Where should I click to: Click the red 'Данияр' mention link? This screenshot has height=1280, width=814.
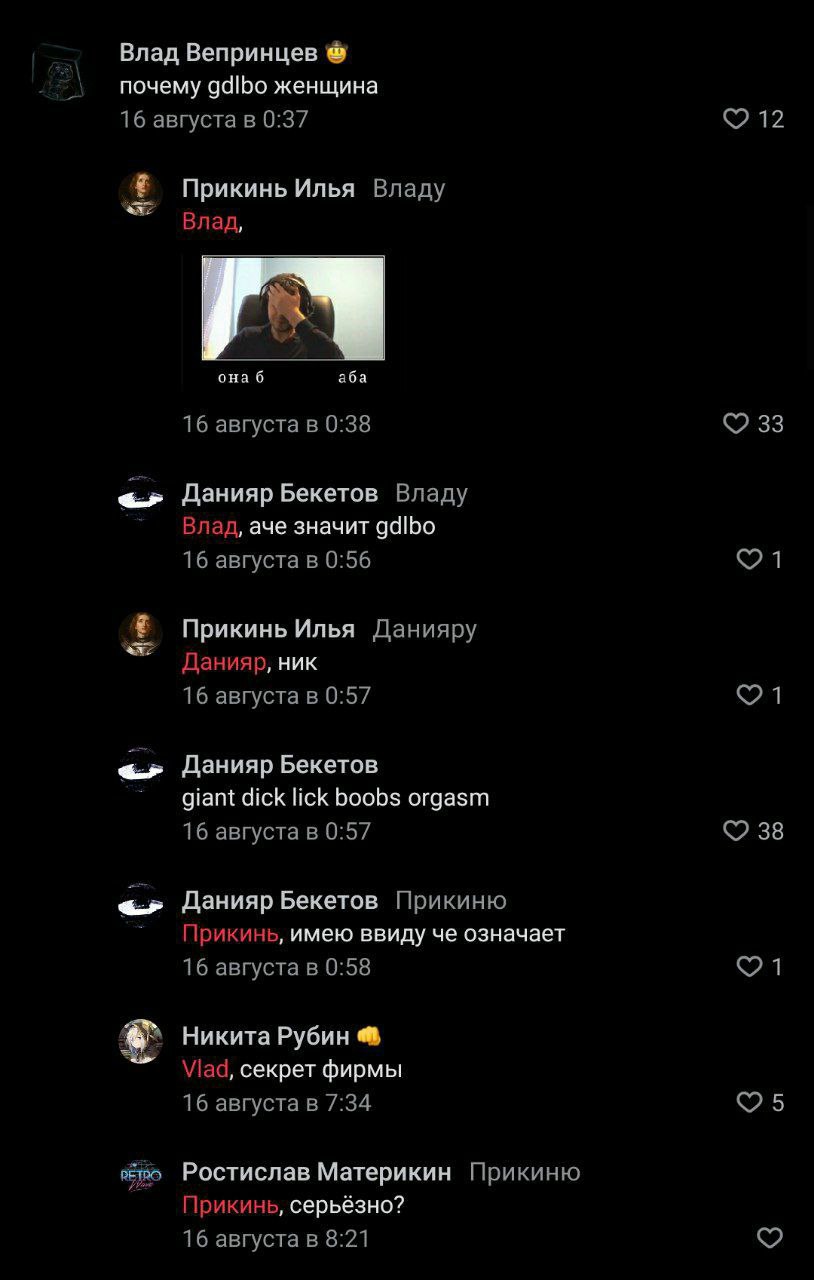224,662
